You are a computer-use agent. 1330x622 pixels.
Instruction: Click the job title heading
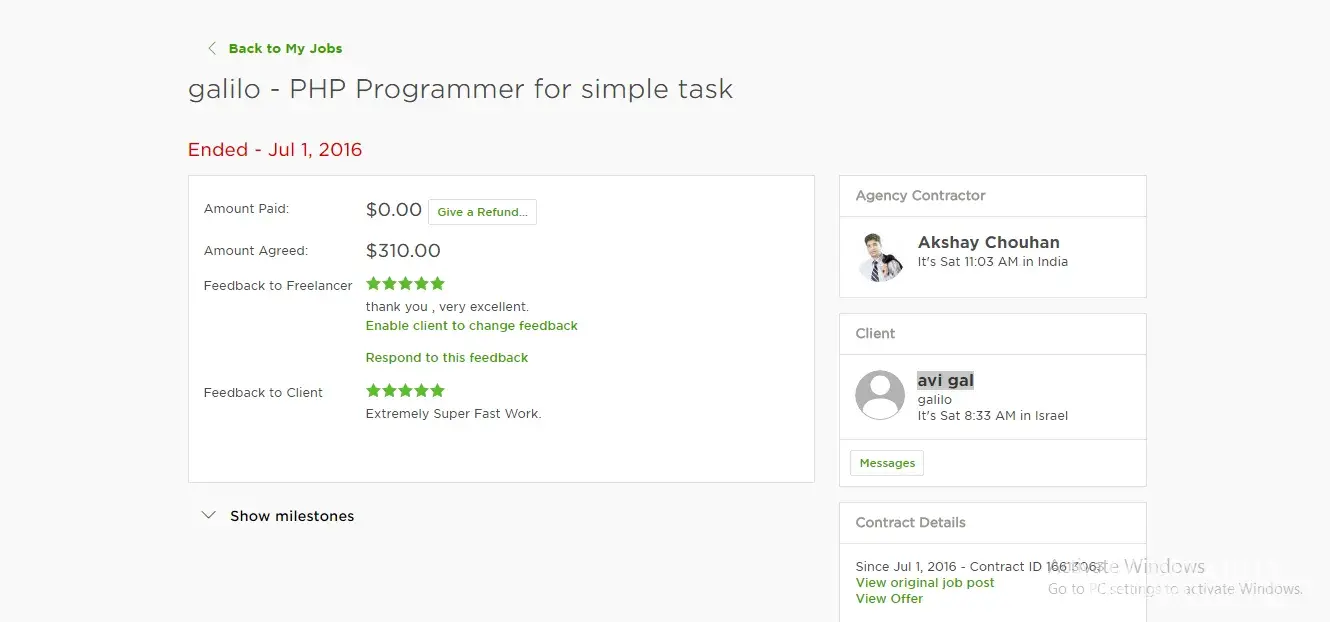[x=460, y=89]
